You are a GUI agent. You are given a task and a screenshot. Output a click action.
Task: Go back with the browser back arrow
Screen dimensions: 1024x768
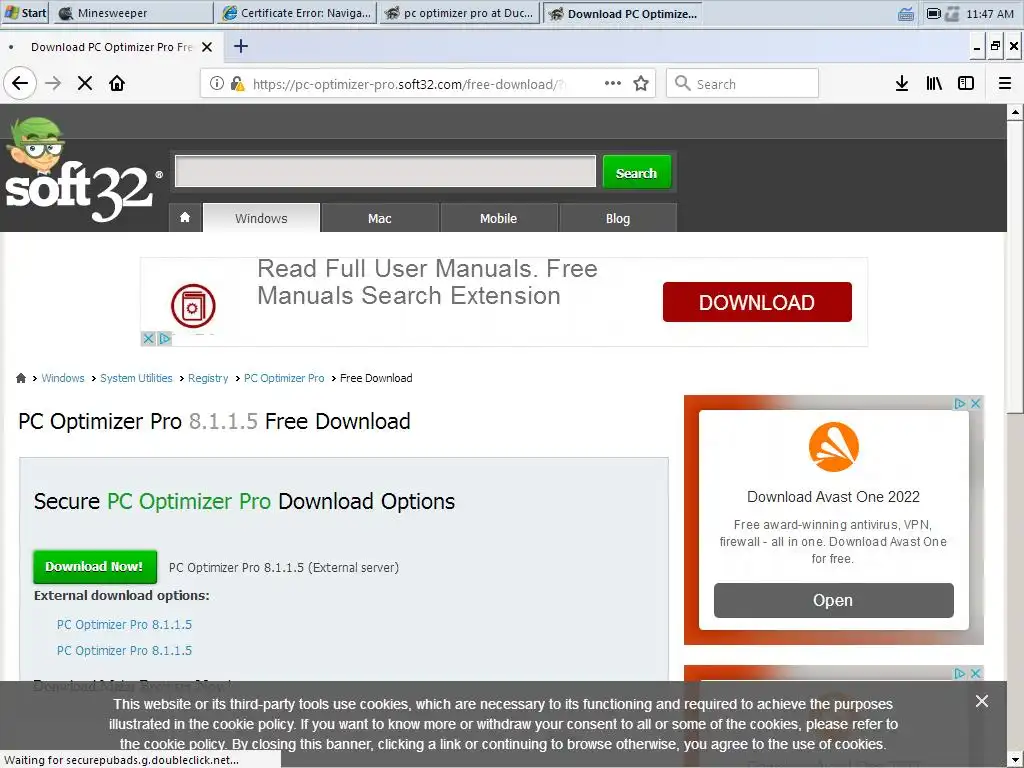[20, 84]
